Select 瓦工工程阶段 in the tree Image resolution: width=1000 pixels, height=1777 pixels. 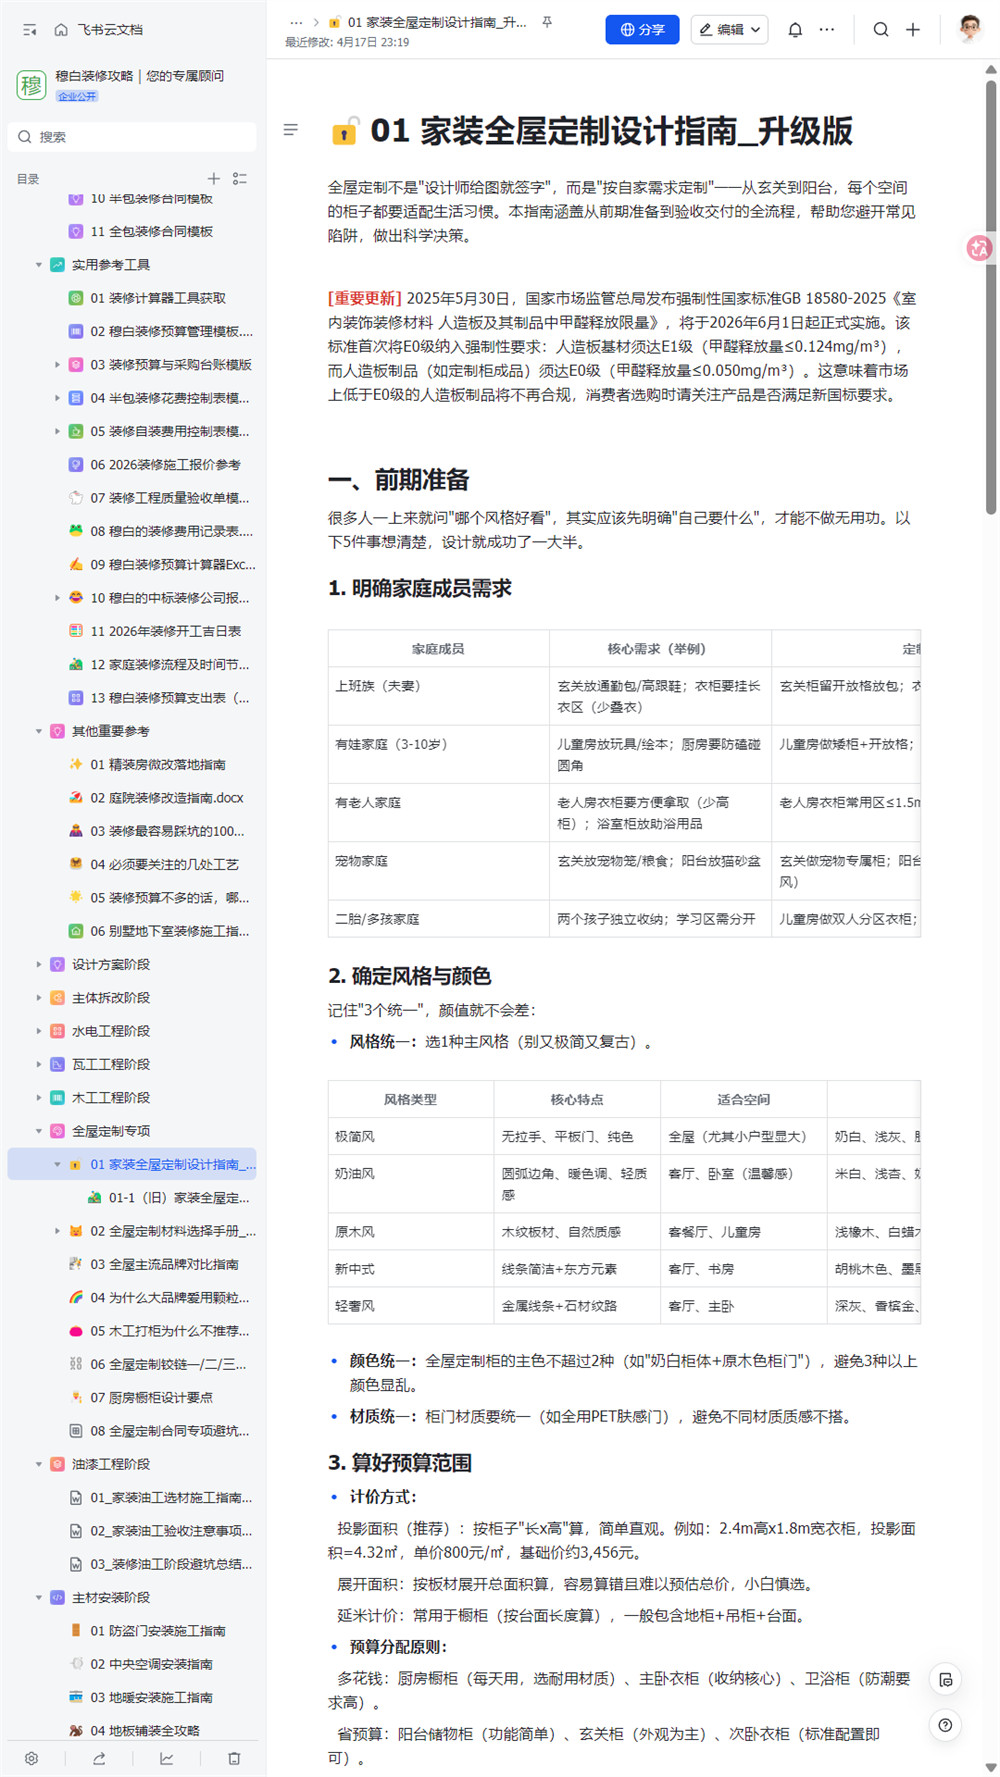[x=110, y=1065]
